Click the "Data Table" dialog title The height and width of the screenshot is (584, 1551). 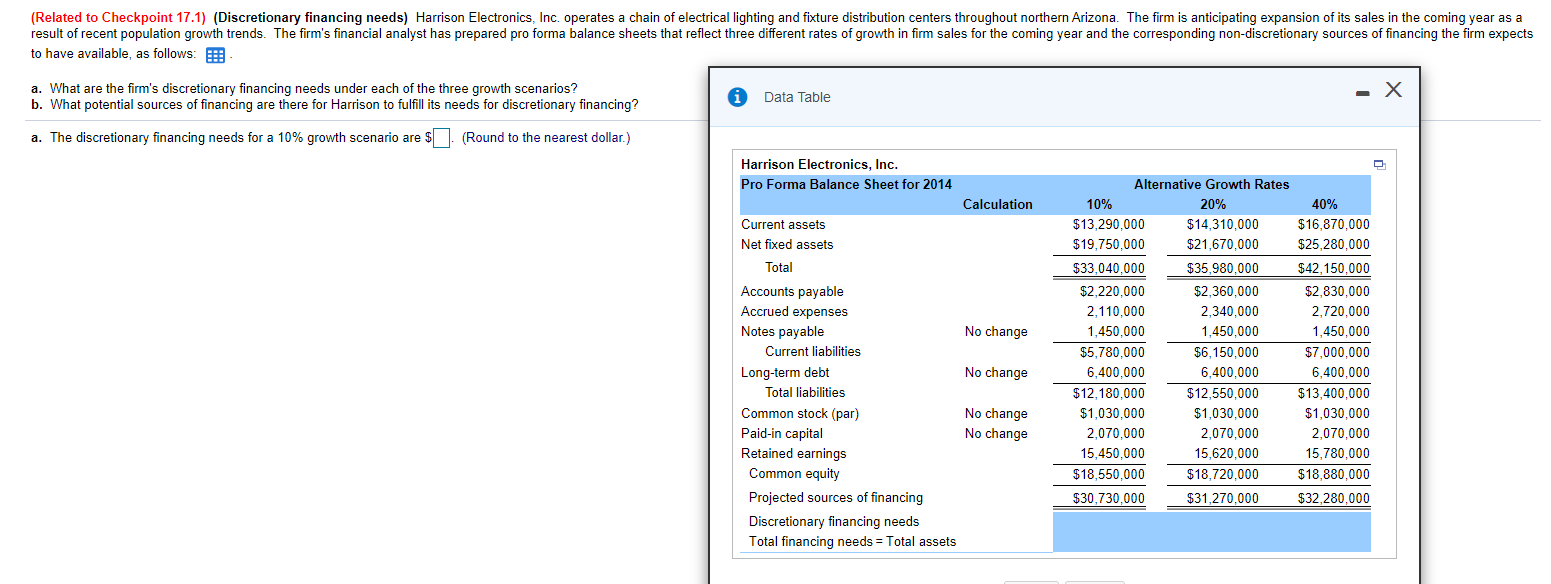797,97
